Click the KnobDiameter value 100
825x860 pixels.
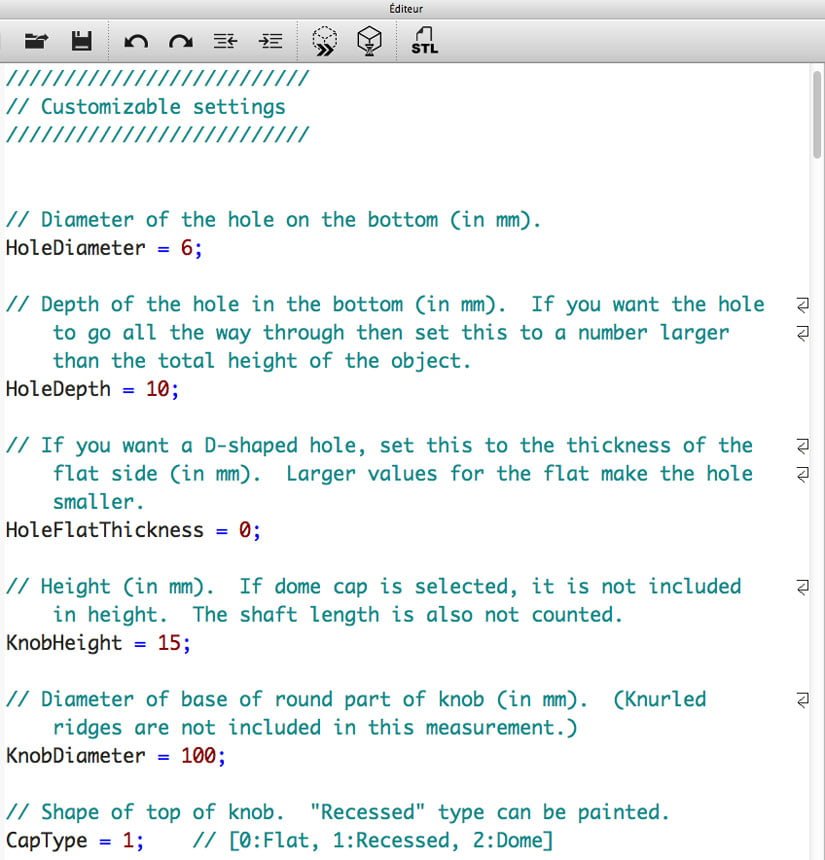pos(199,756)
